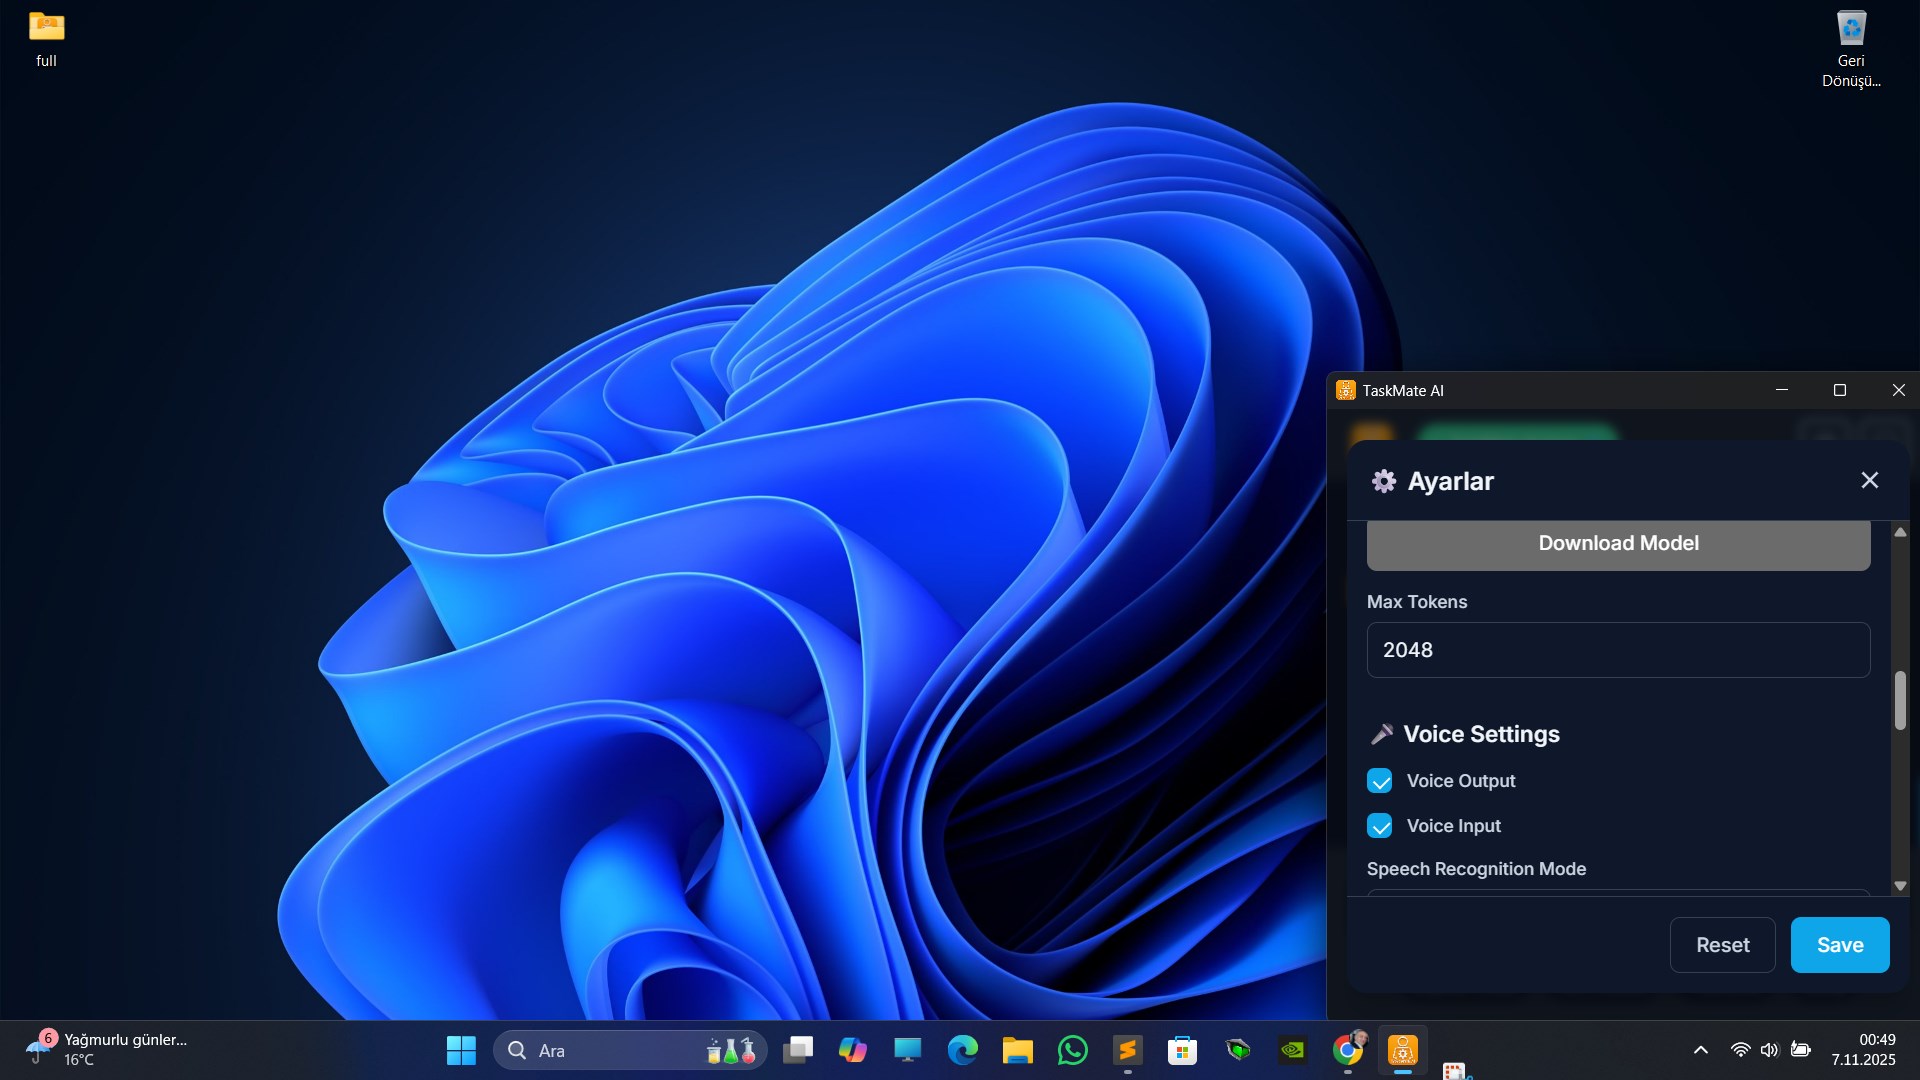Uncheck the Voice Input checkbox
The image size is (1920, 1080).
pos(1380,826)
